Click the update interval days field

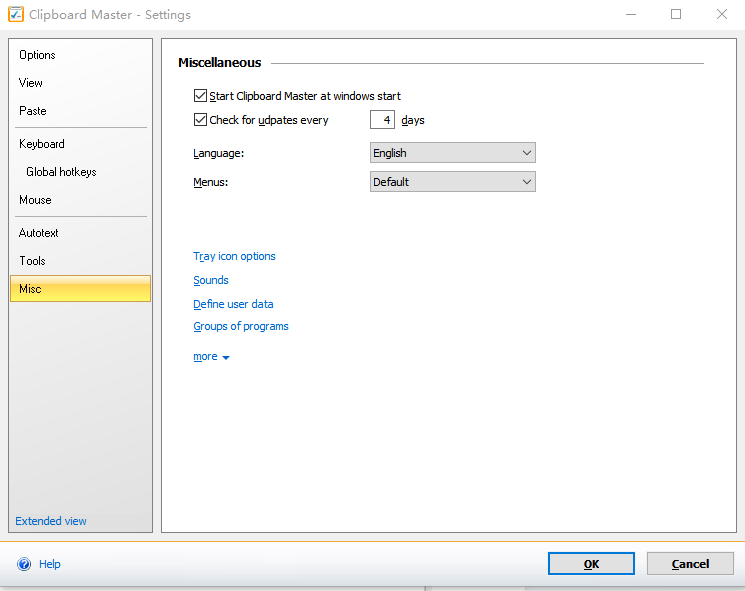[382, 120]
